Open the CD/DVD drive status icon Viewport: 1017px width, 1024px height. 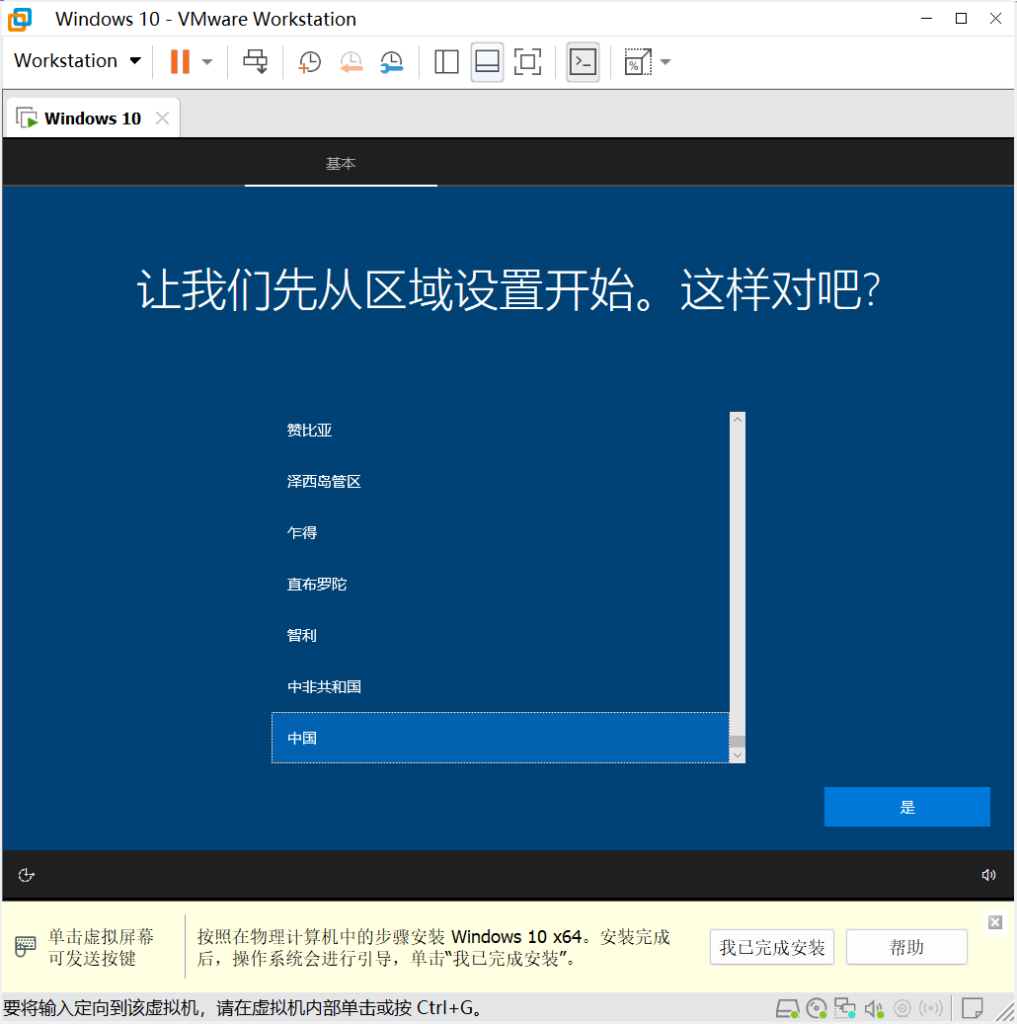816,1009
